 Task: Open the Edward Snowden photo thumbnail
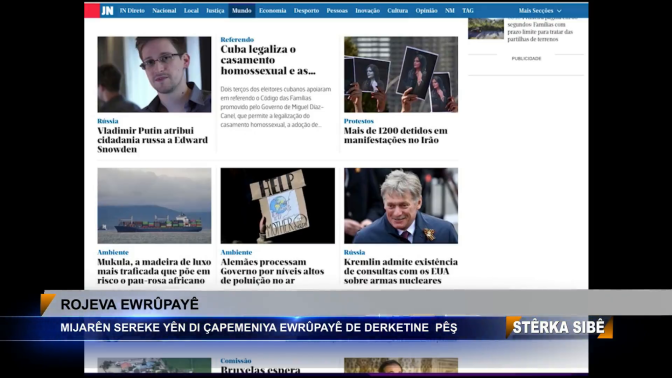154,75
